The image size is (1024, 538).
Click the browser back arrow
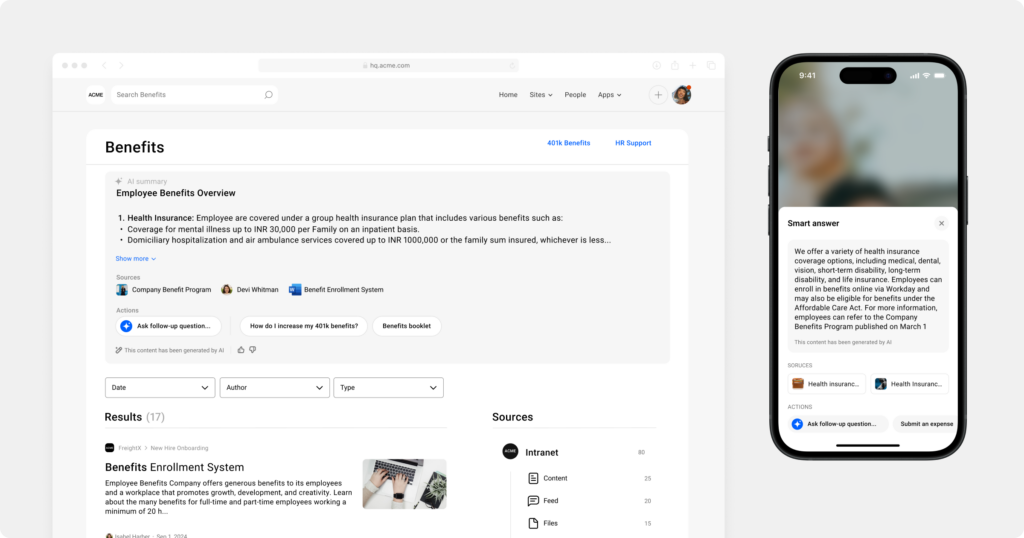click(x=104, y=65)
